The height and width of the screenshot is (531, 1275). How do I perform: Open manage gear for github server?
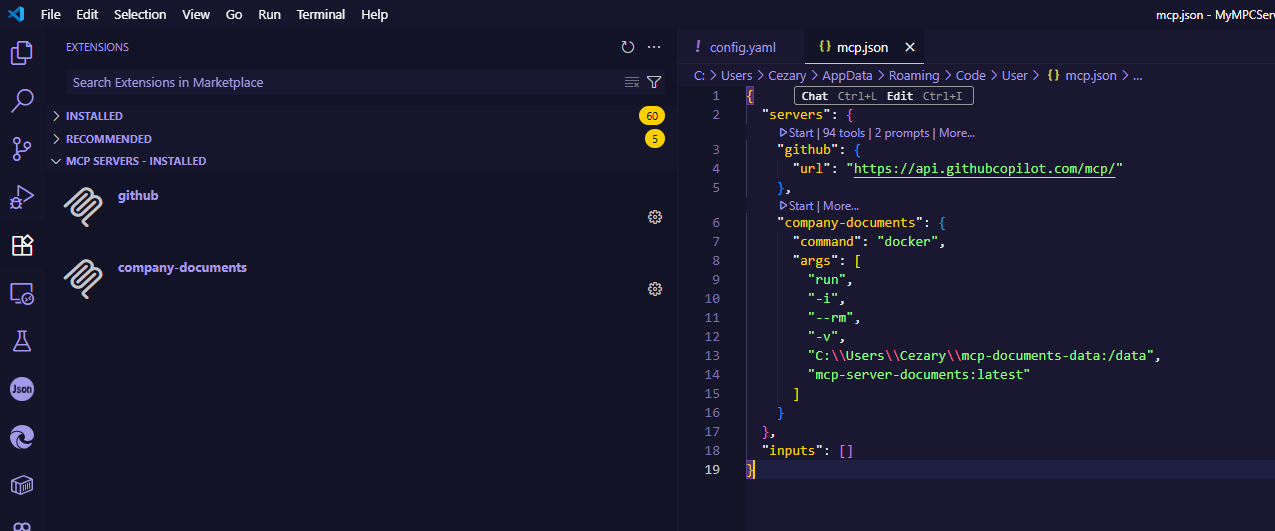(655, 217)
